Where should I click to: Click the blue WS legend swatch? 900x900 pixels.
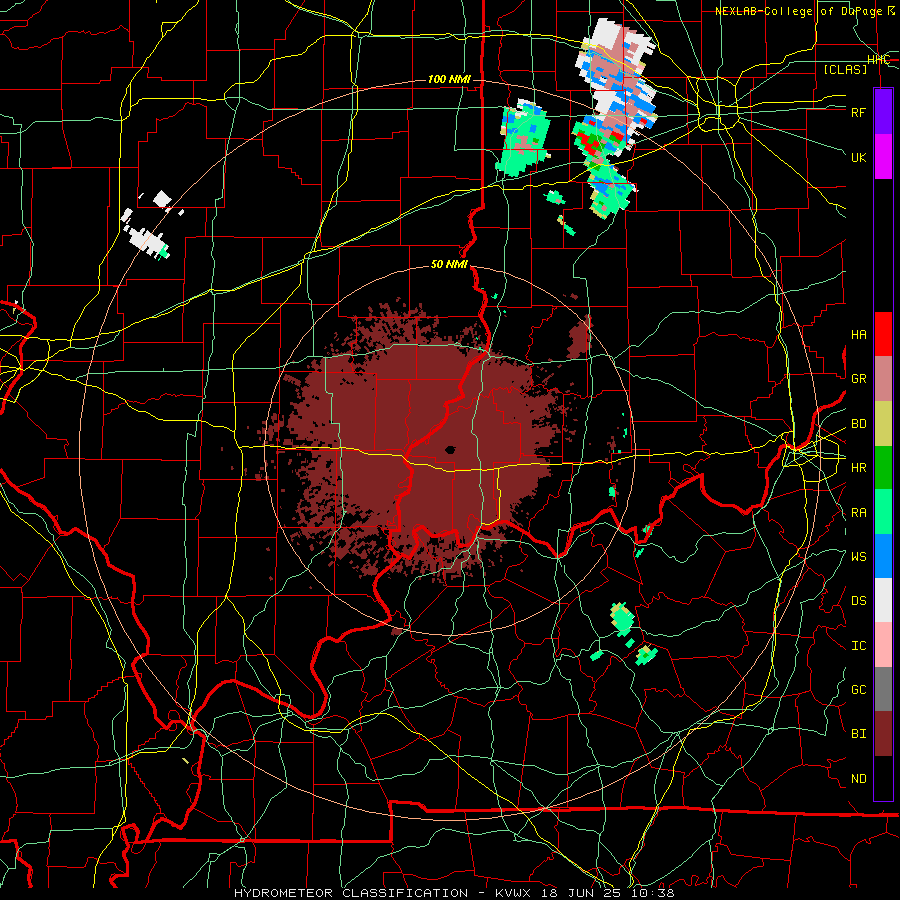click(883, 556)
